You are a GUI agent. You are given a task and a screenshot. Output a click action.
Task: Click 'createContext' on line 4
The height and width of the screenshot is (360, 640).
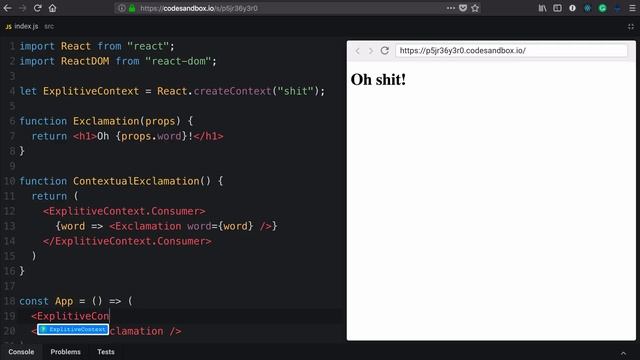click(x=232, y=91)
